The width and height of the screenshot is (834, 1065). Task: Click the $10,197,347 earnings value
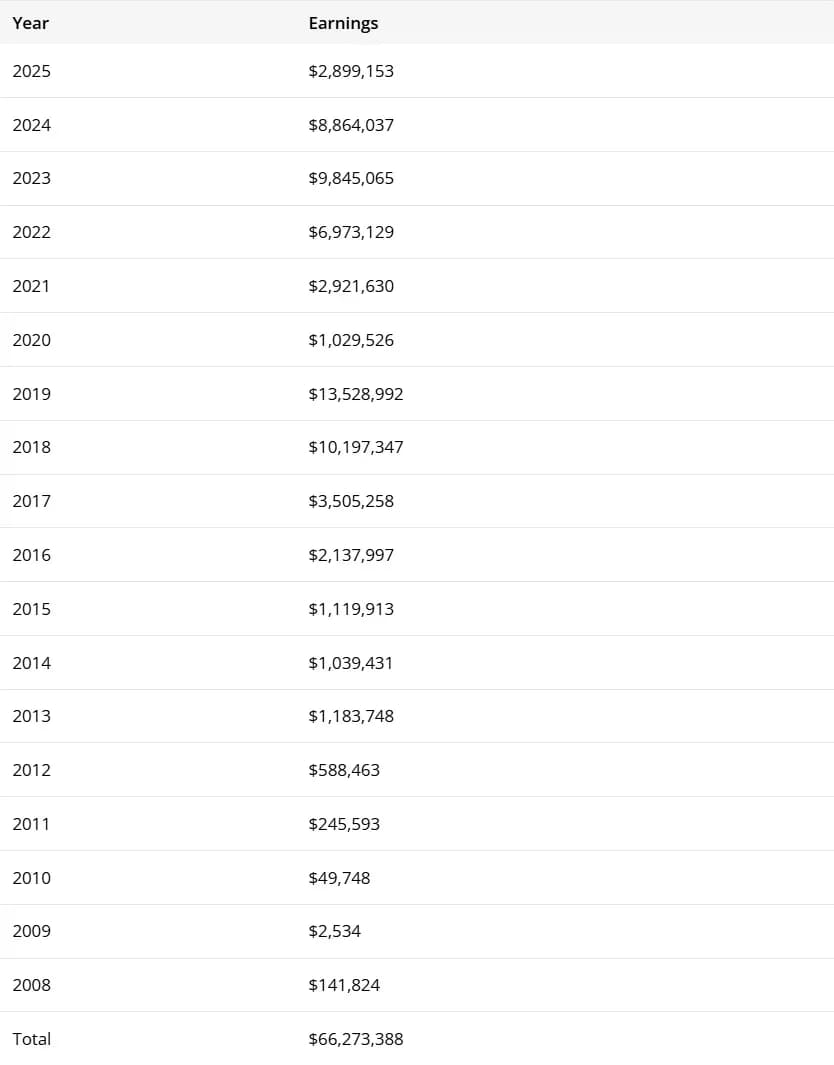click(356, 447)
